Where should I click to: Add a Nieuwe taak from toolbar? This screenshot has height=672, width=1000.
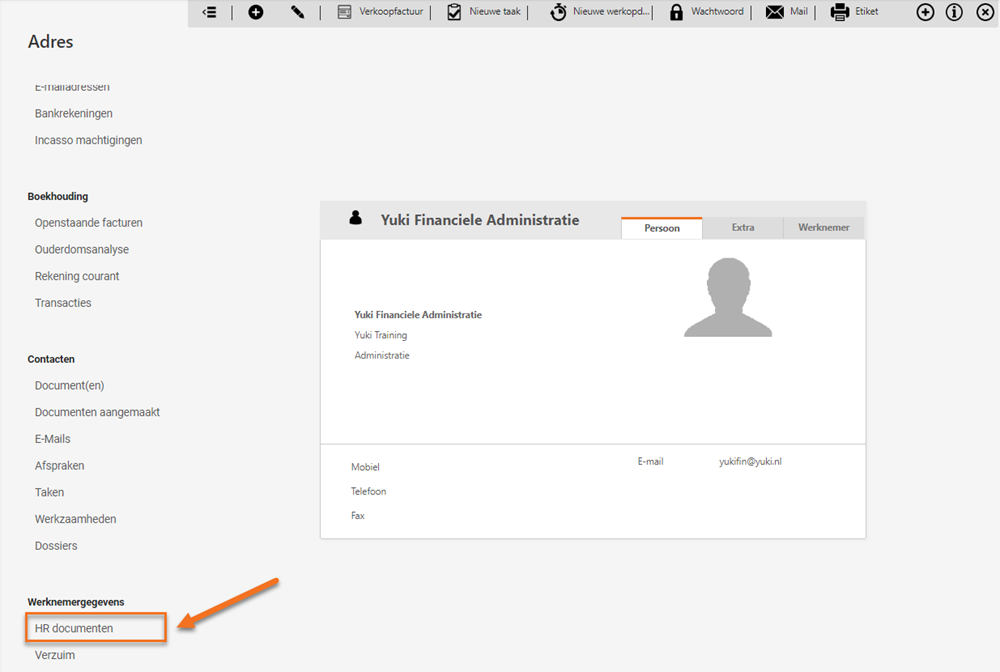pyautogui.click(x=484, y=12)
